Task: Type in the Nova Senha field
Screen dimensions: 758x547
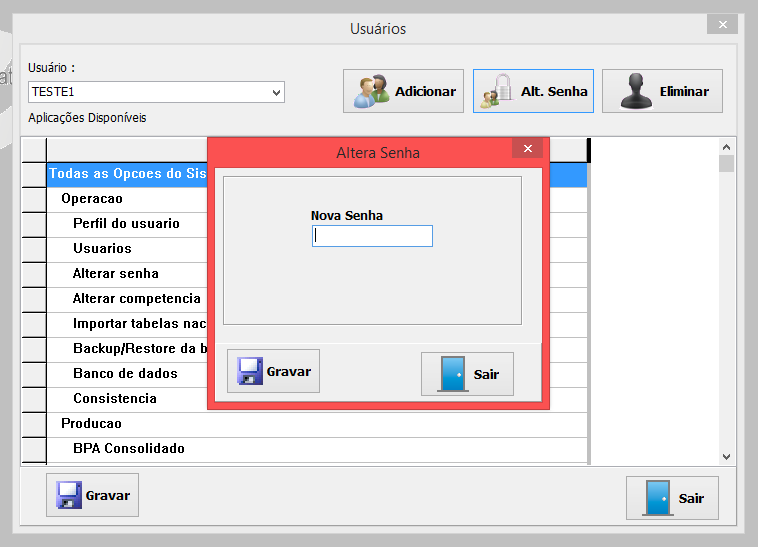Action: (372, 236)
